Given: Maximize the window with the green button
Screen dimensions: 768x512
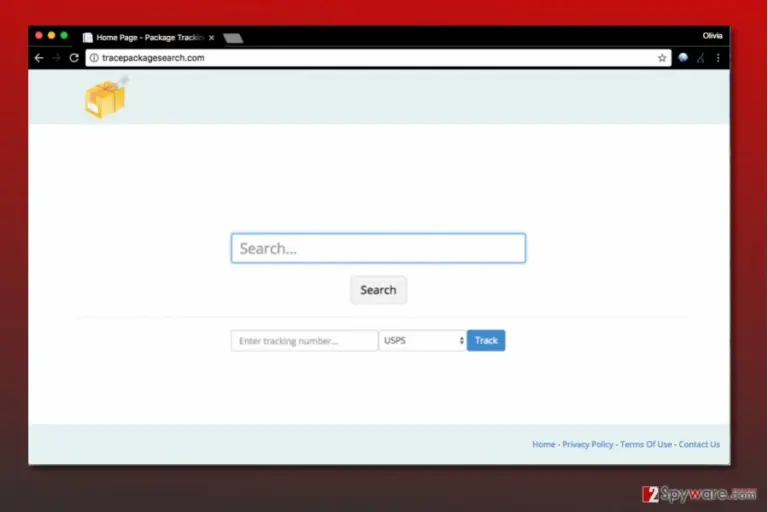Looking at the screenshot, I should coord(64,35).
